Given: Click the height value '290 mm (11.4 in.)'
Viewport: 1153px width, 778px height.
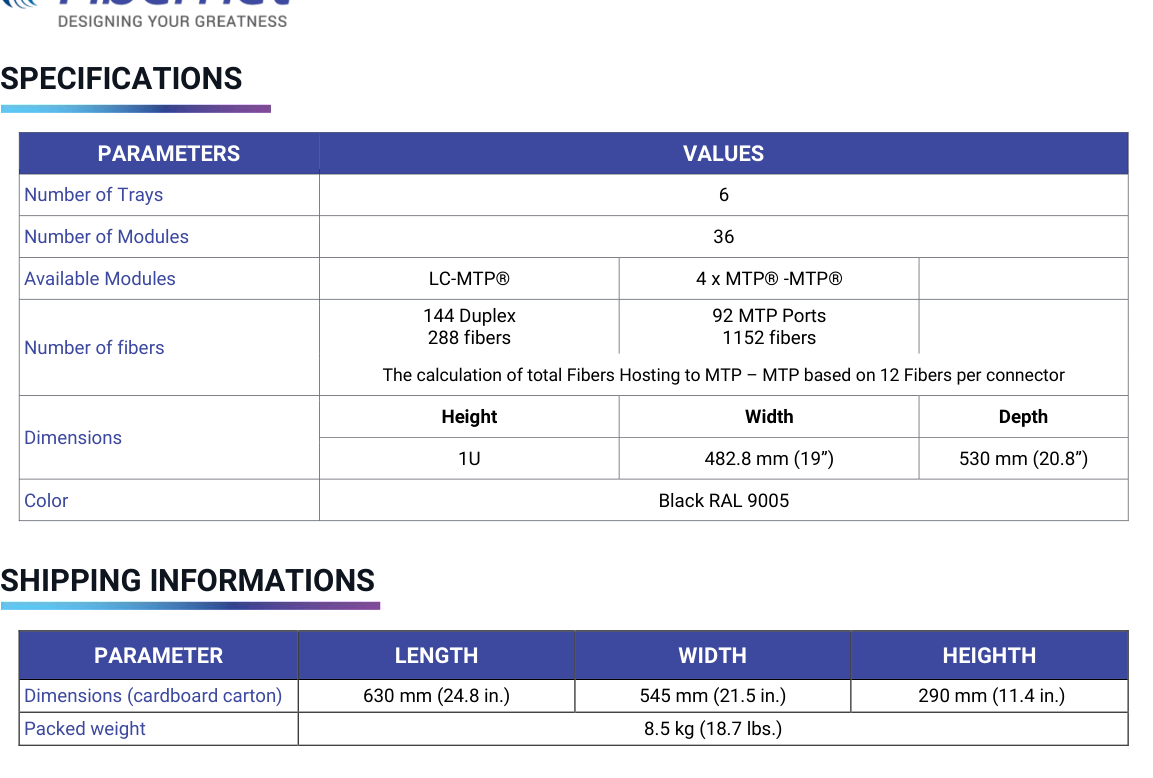Looking at the screenshot, I should pyautogui.click(x=991, y=696).
